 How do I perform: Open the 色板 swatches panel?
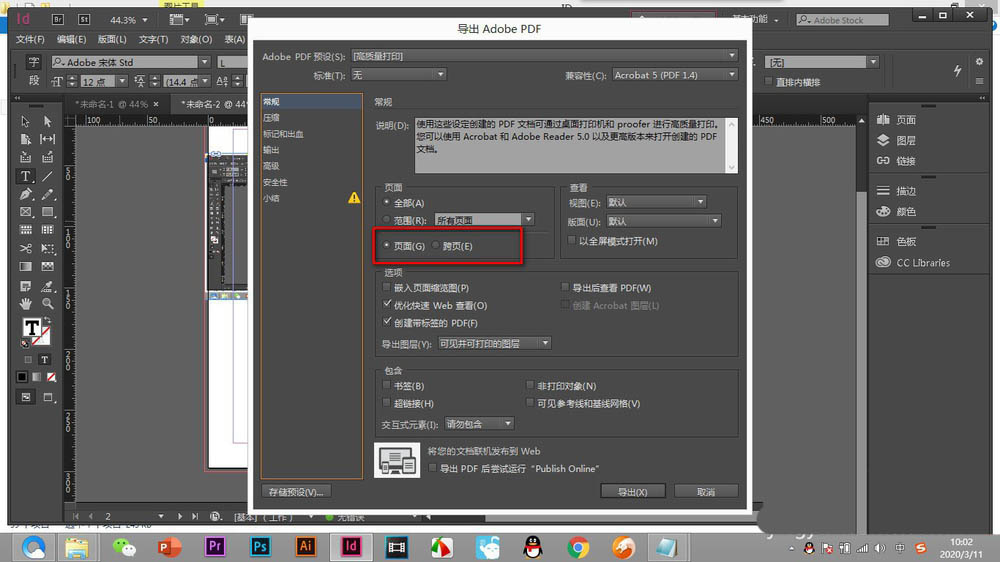coord(897,241)
